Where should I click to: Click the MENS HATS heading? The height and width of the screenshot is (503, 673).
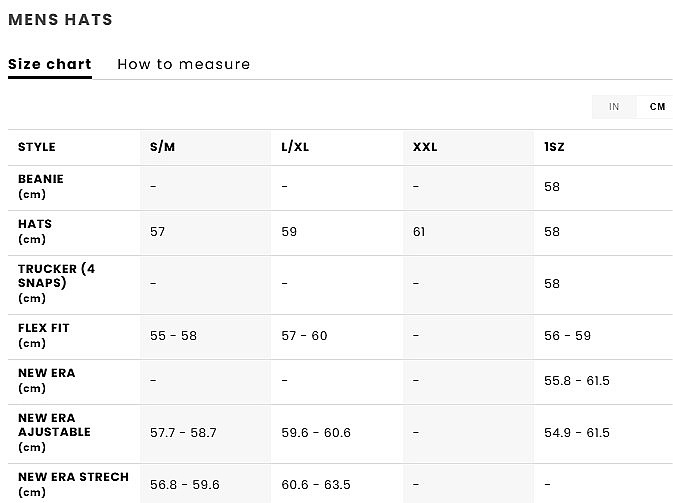click(x=60, y=19)
